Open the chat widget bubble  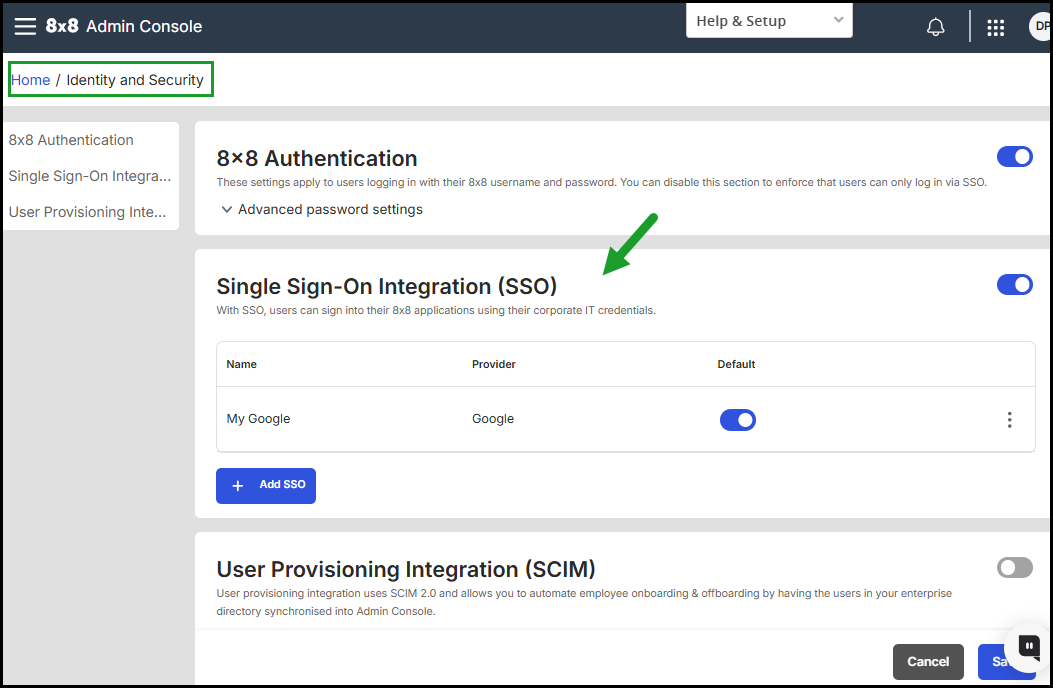click(x=1028, y=646)
